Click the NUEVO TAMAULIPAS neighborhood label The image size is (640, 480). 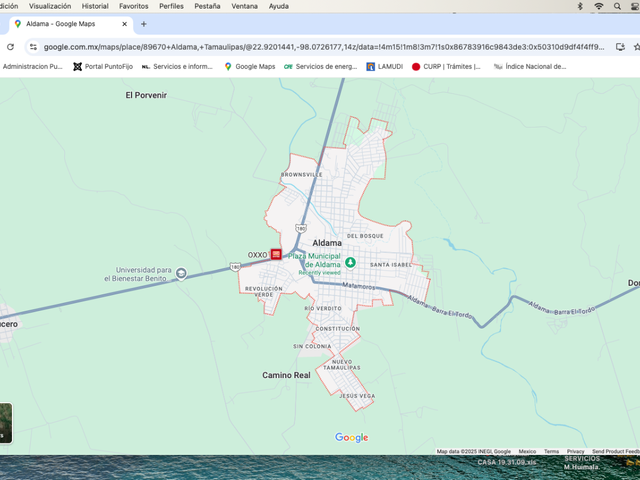point(342,364)
